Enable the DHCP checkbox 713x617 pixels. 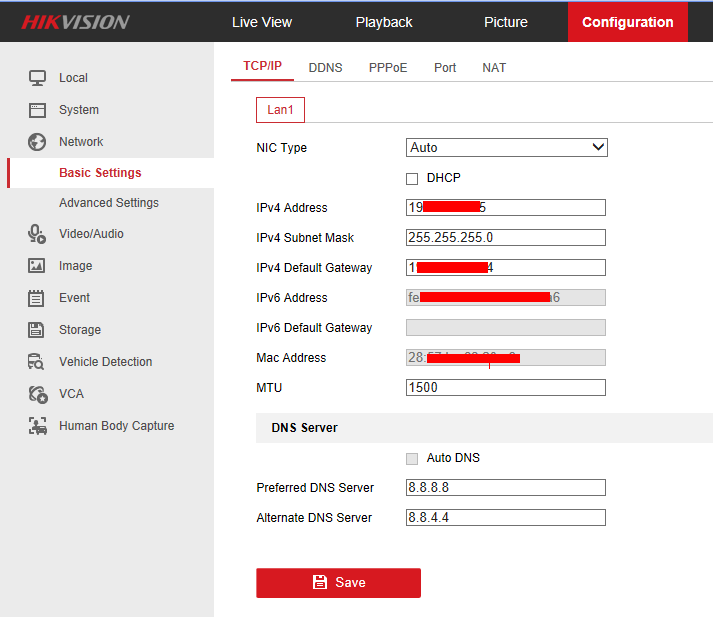[412, 178]
